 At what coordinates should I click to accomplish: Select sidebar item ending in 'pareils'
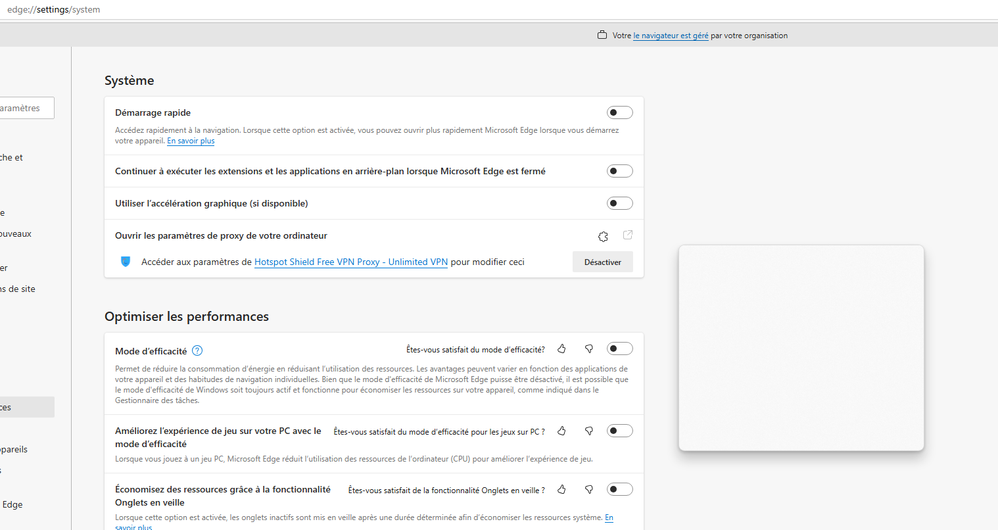[14, 449]
